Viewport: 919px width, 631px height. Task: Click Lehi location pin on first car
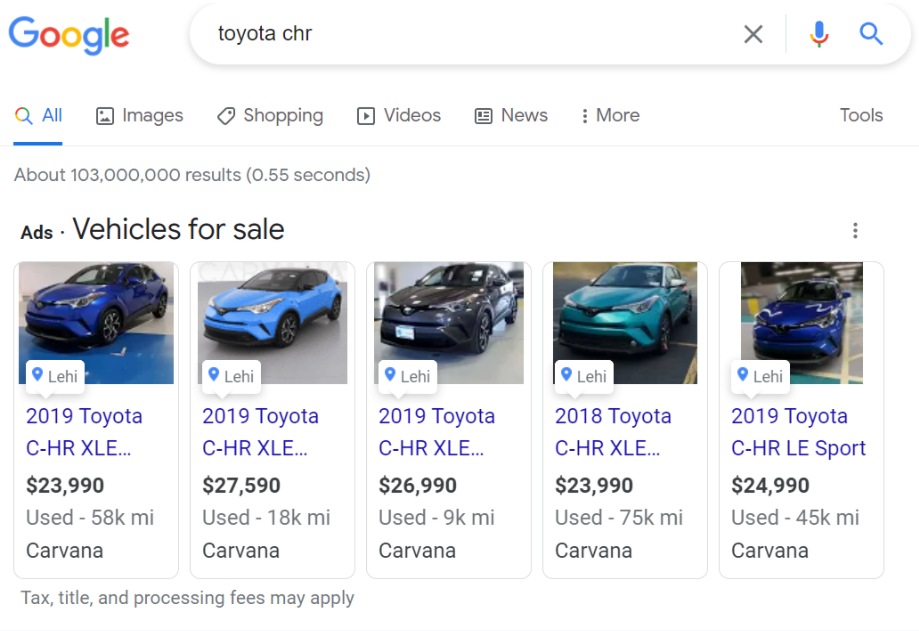[x=38, y=375]
